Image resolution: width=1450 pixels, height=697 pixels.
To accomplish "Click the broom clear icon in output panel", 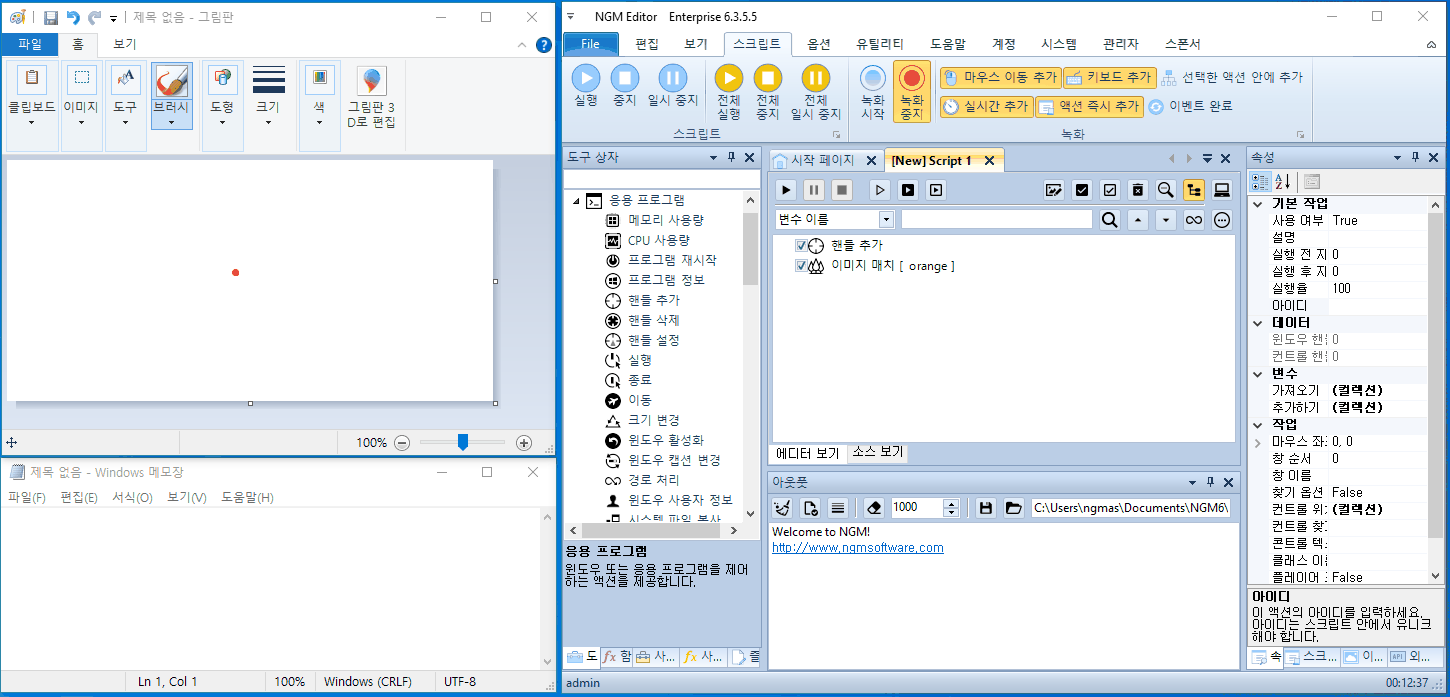I will (783, 508).
